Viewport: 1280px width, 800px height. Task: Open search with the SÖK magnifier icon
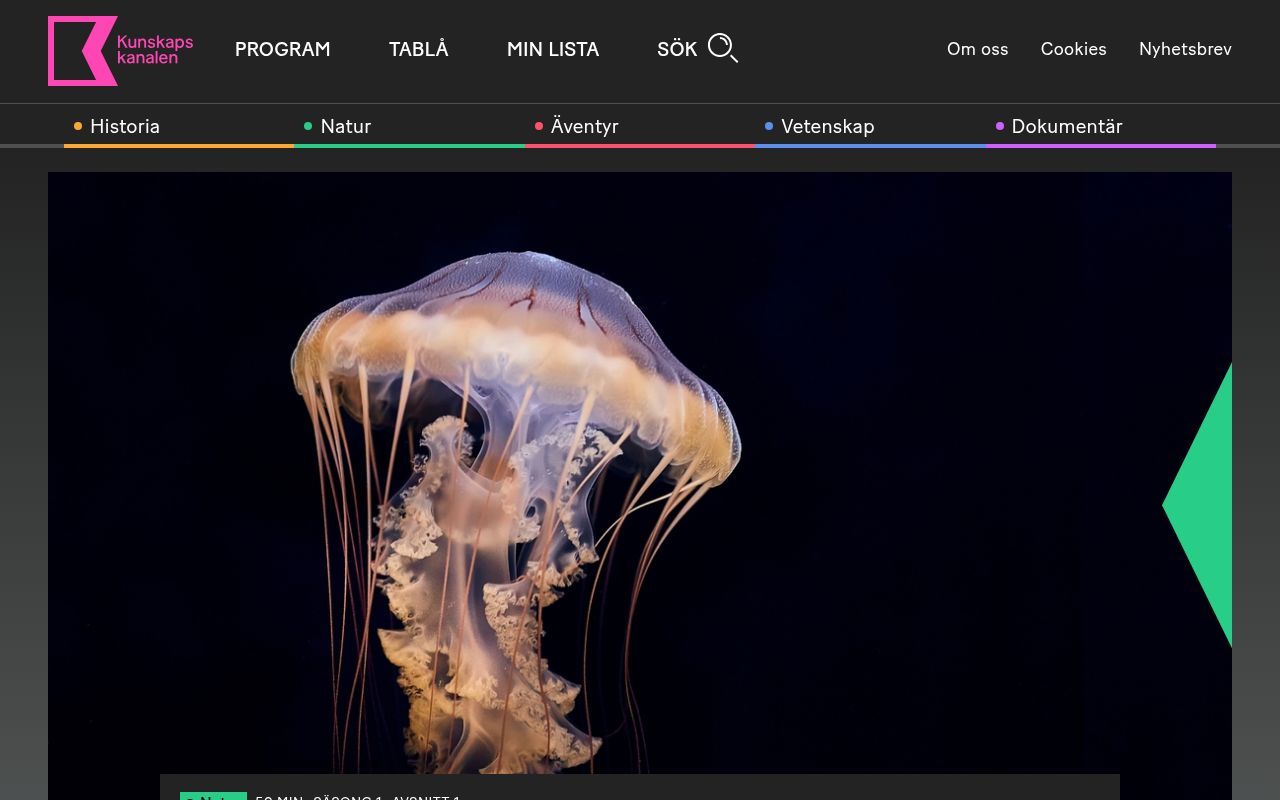723,48
